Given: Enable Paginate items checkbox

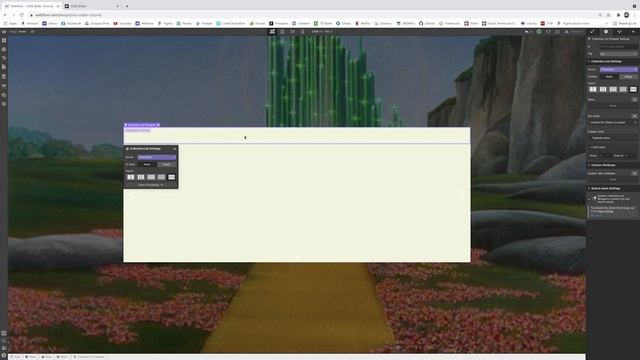Looking at the screenshot, I should [591, 138].
